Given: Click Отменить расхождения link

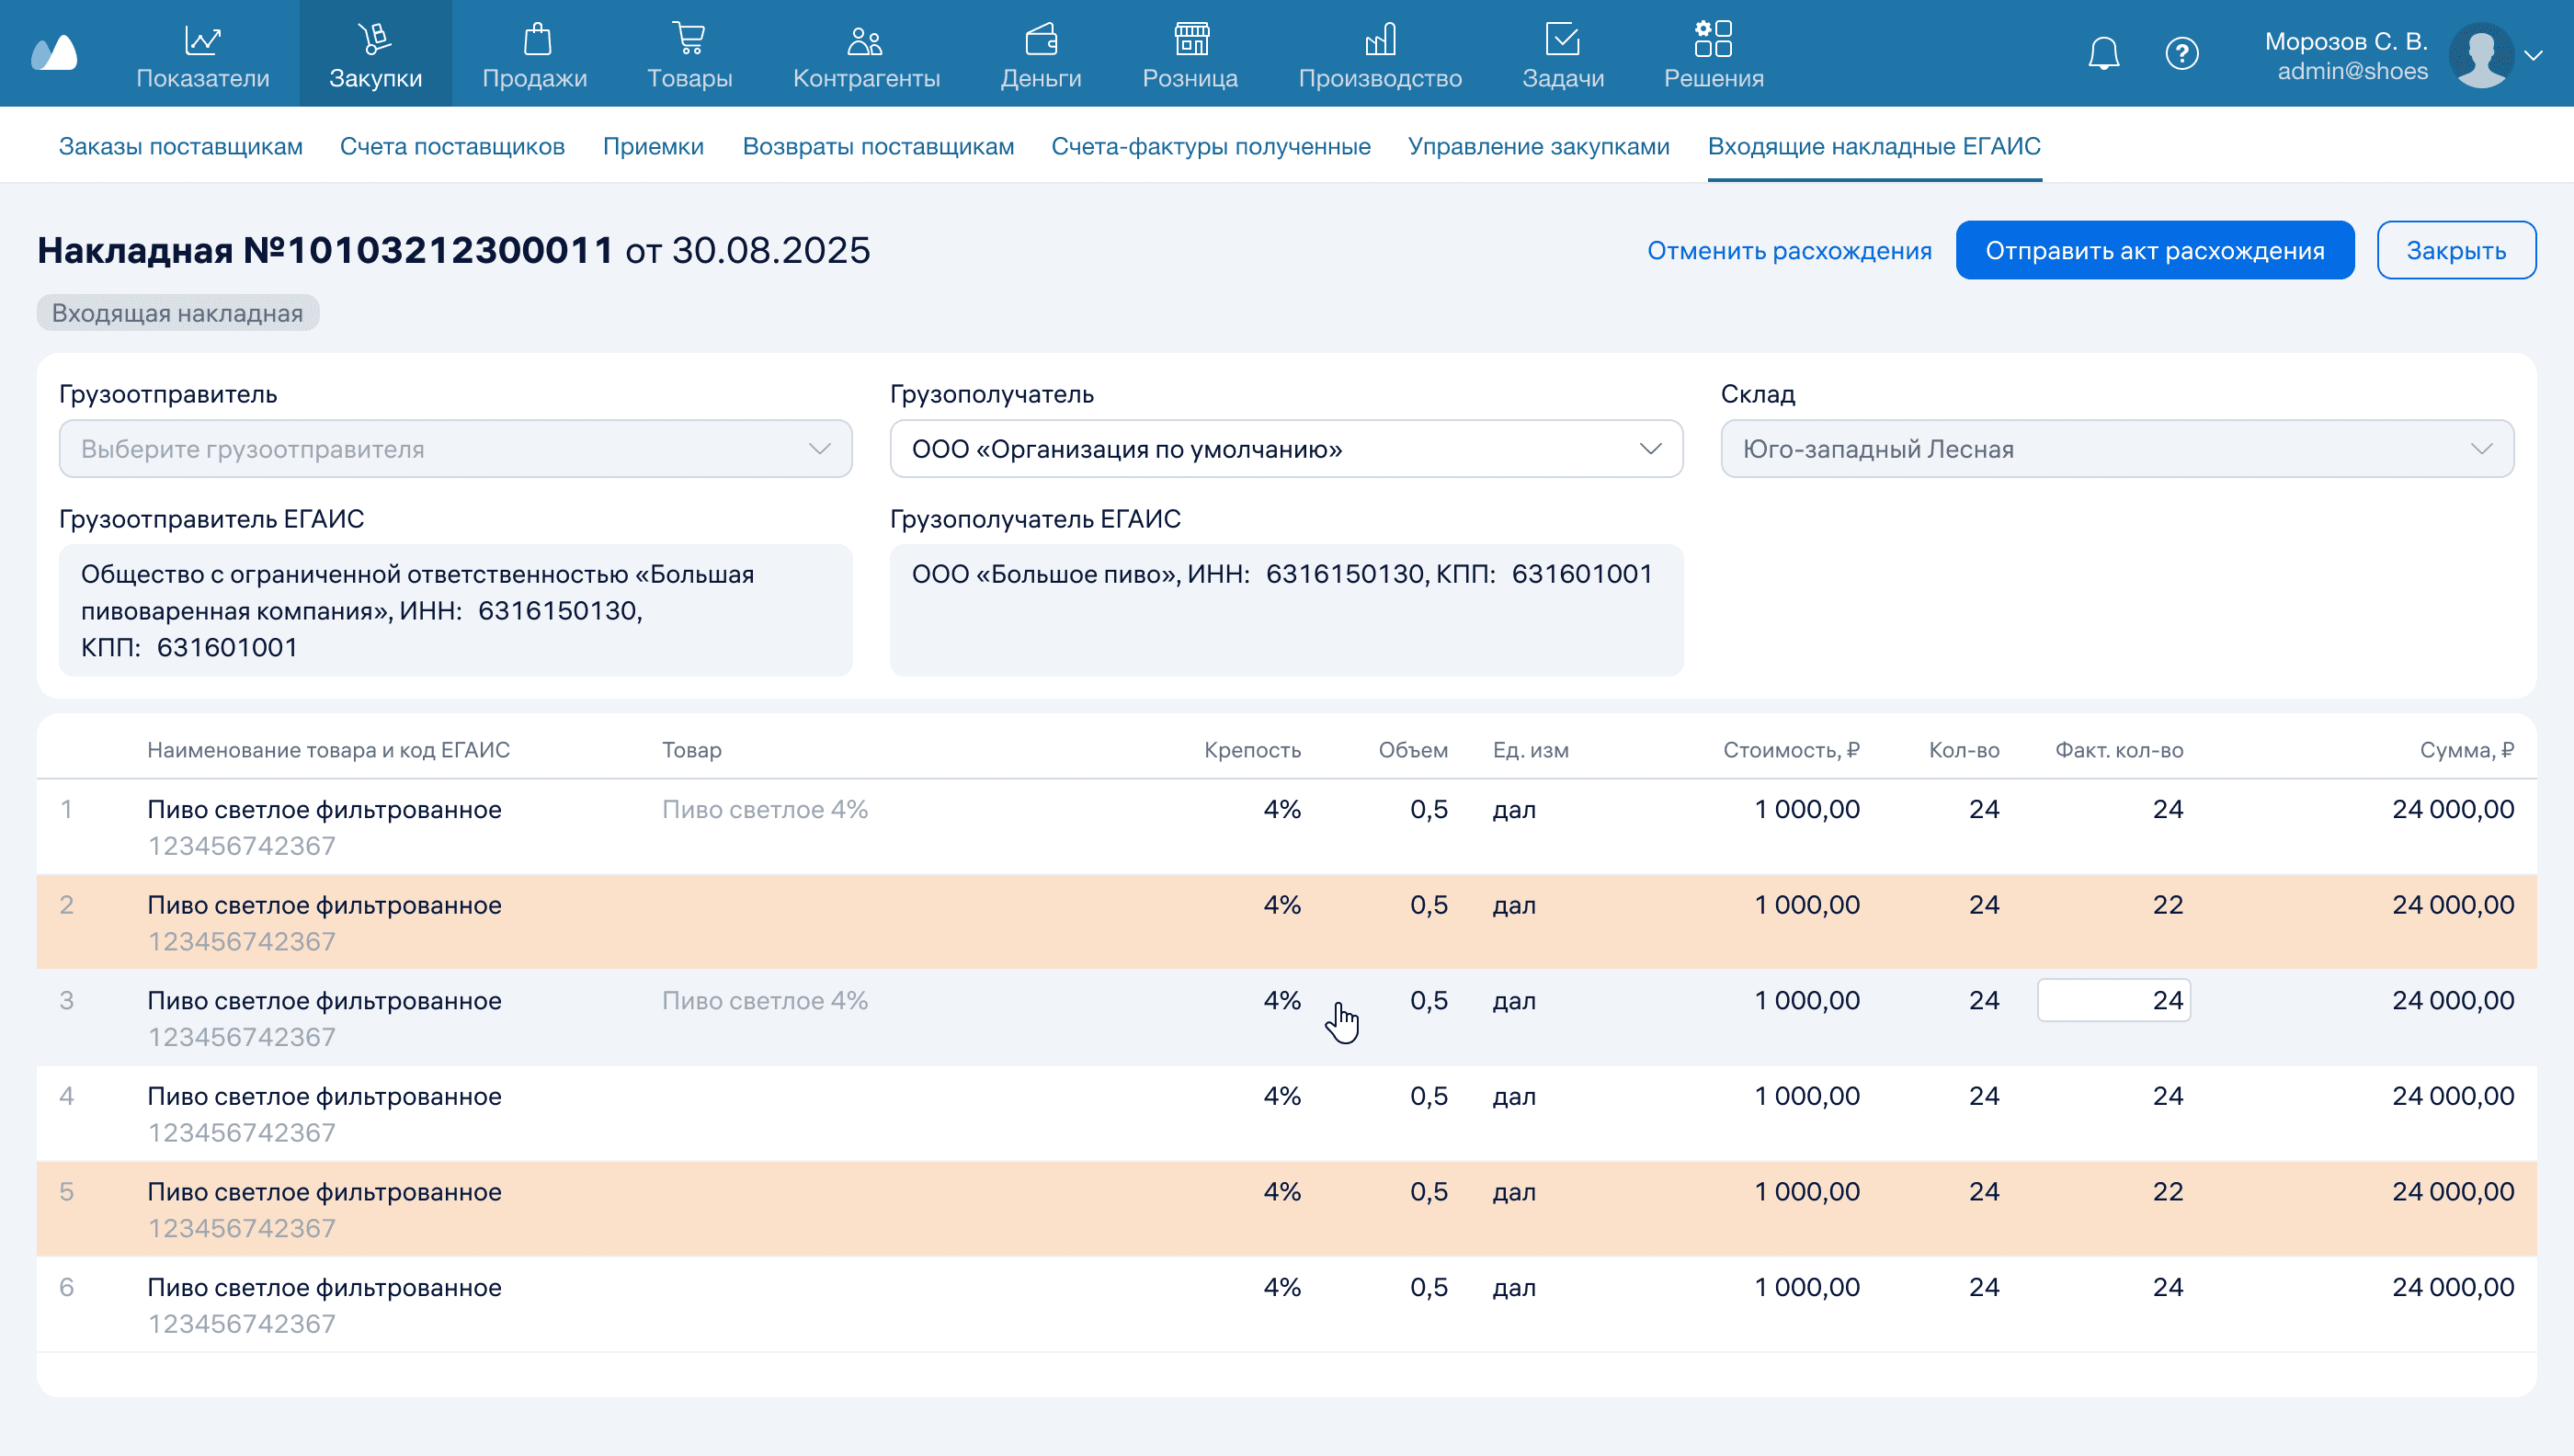Looking at the screenshot, I should [1789, 250].
